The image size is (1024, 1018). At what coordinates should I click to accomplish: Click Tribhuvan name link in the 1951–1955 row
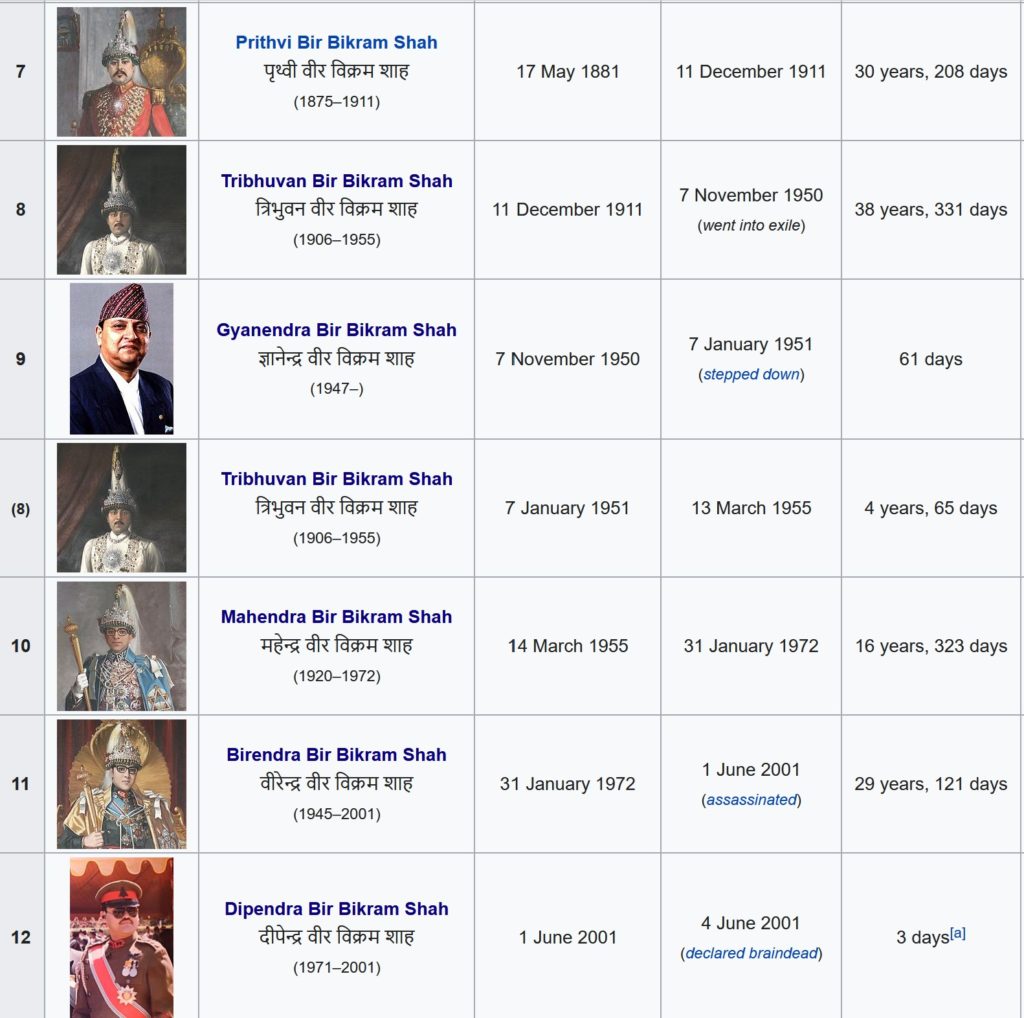(336, 479)
